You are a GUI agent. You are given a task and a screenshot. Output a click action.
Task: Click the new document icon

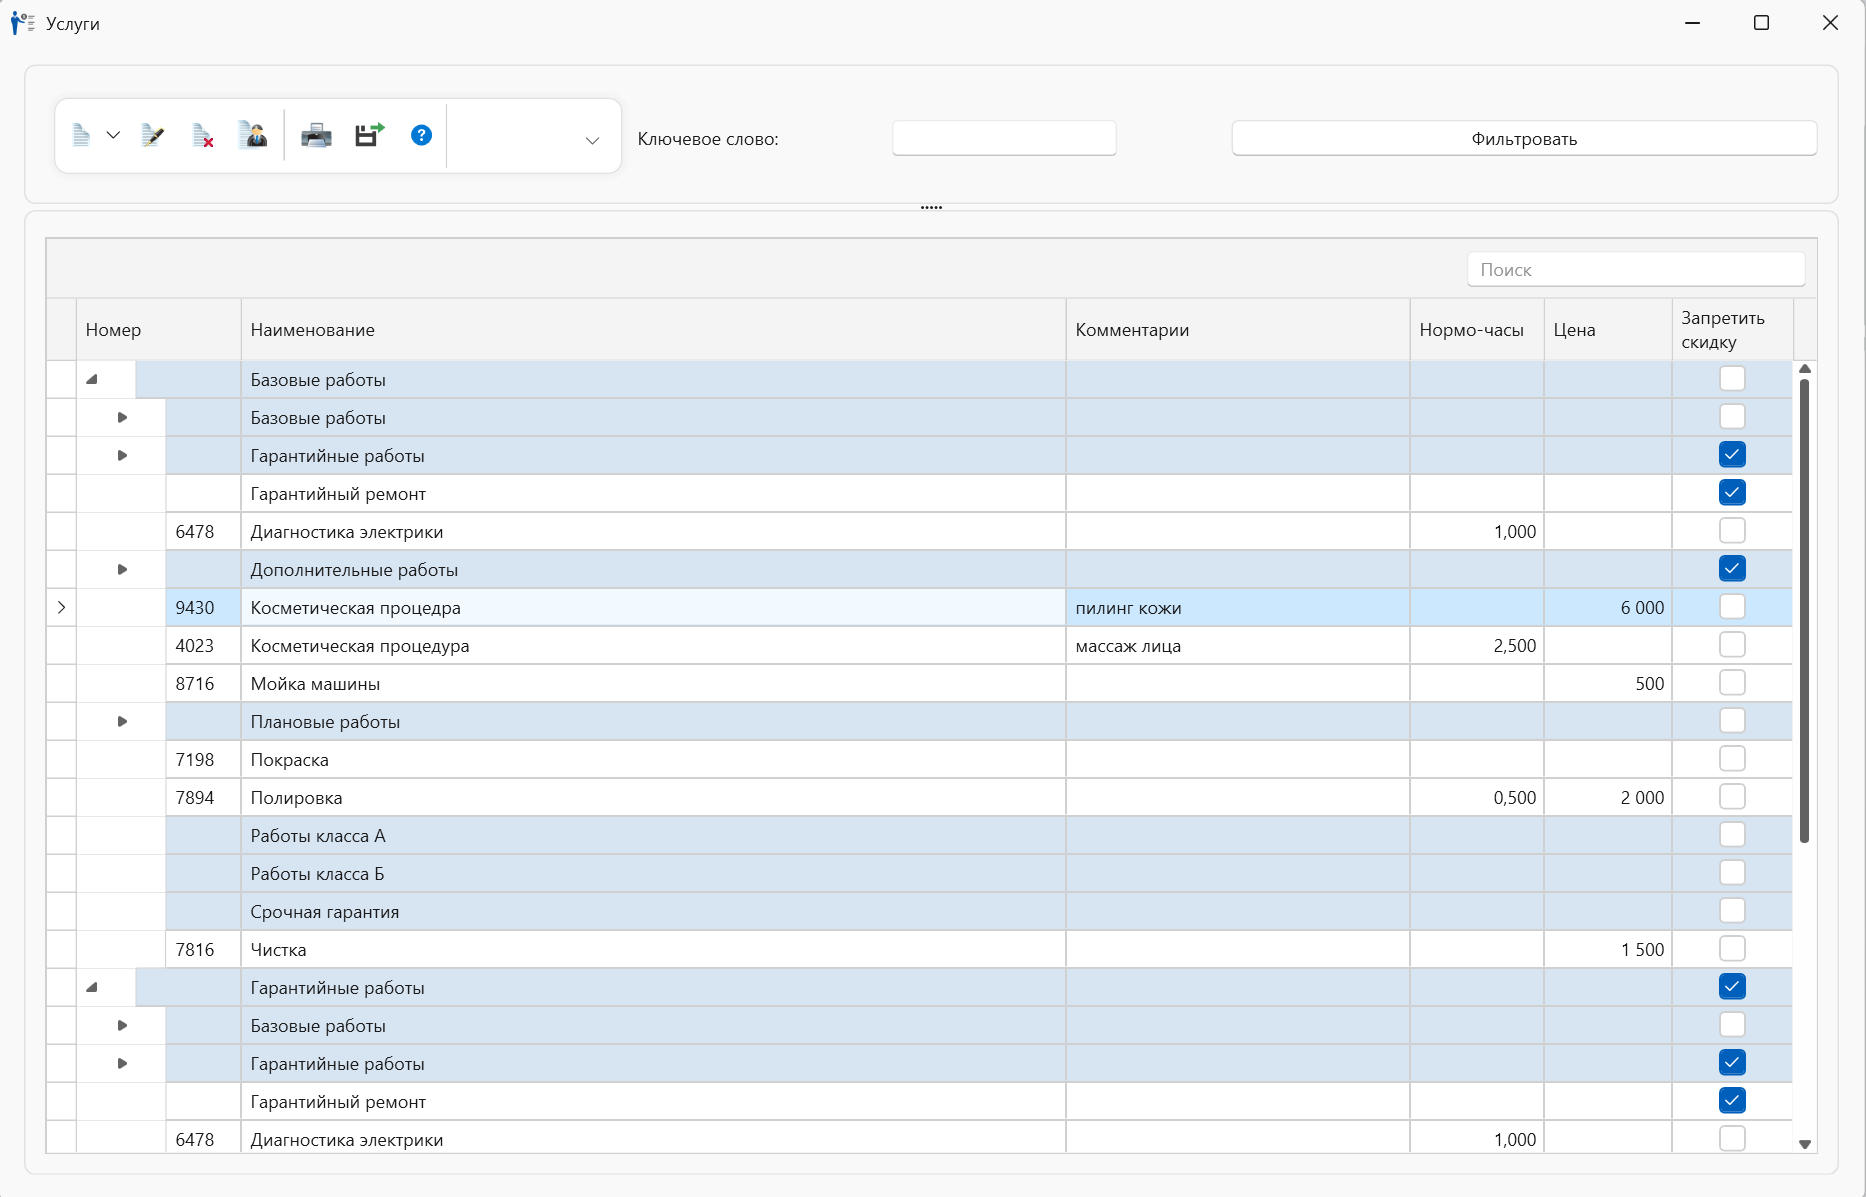(x=82, y=135)
